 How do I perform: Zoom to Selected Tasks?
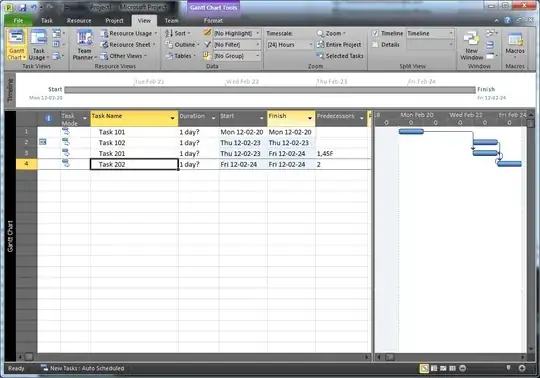click(x=340, y=56)
